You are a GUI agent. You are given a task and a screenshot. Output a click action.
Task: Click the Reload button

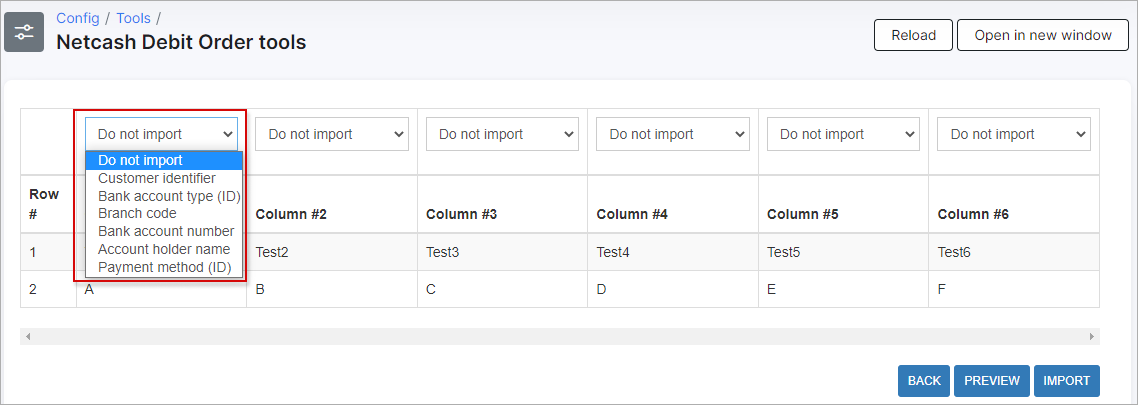pos(913,35)
